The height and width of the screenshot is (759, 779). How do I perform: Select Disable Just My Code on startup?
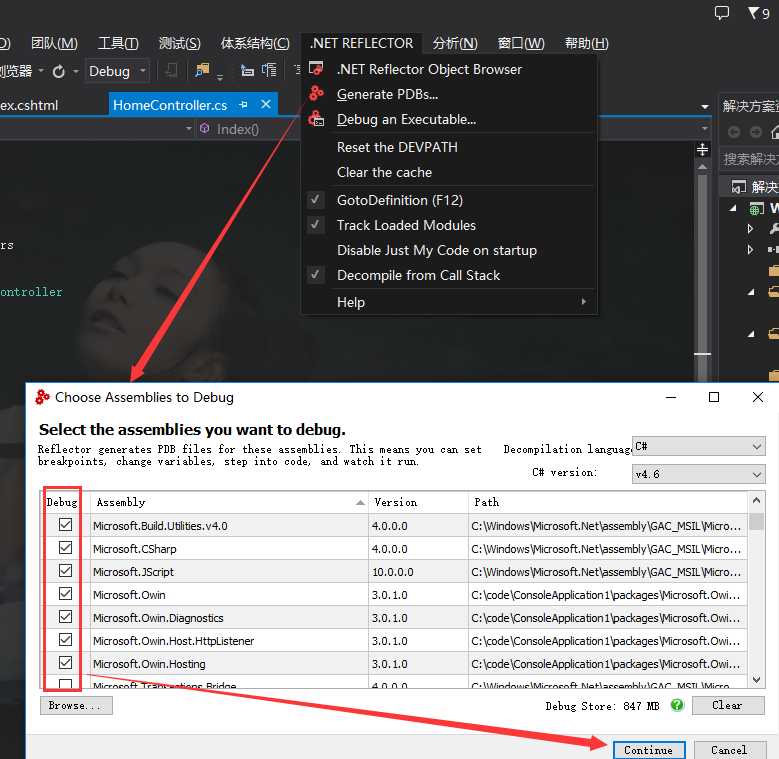(449, 250)
